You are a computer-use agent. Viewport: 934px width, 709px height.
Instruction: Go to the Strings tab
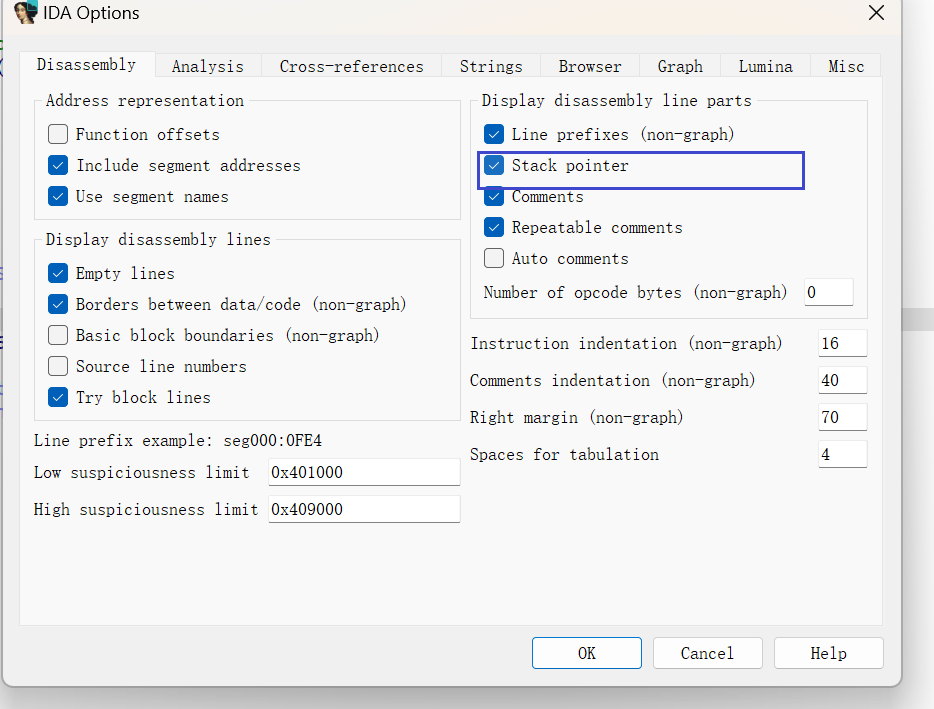491,66
